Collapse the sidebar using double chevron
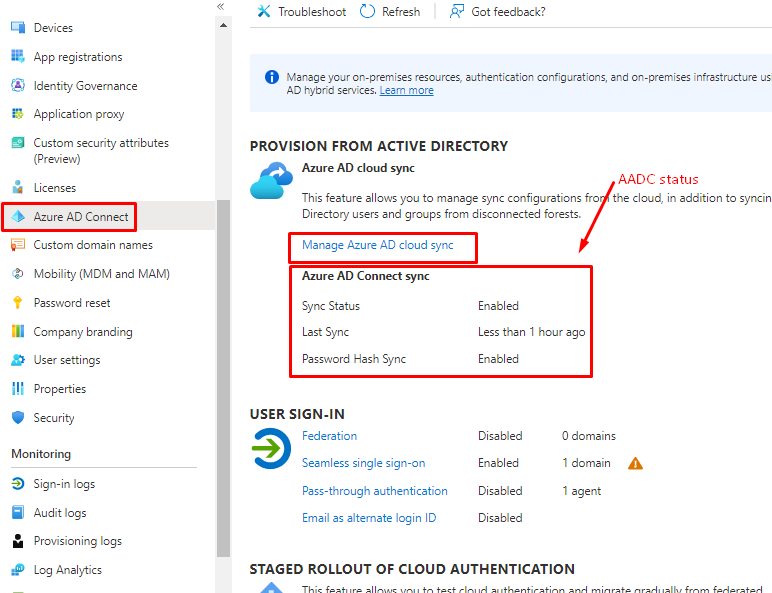 click(x=221, y=7)
